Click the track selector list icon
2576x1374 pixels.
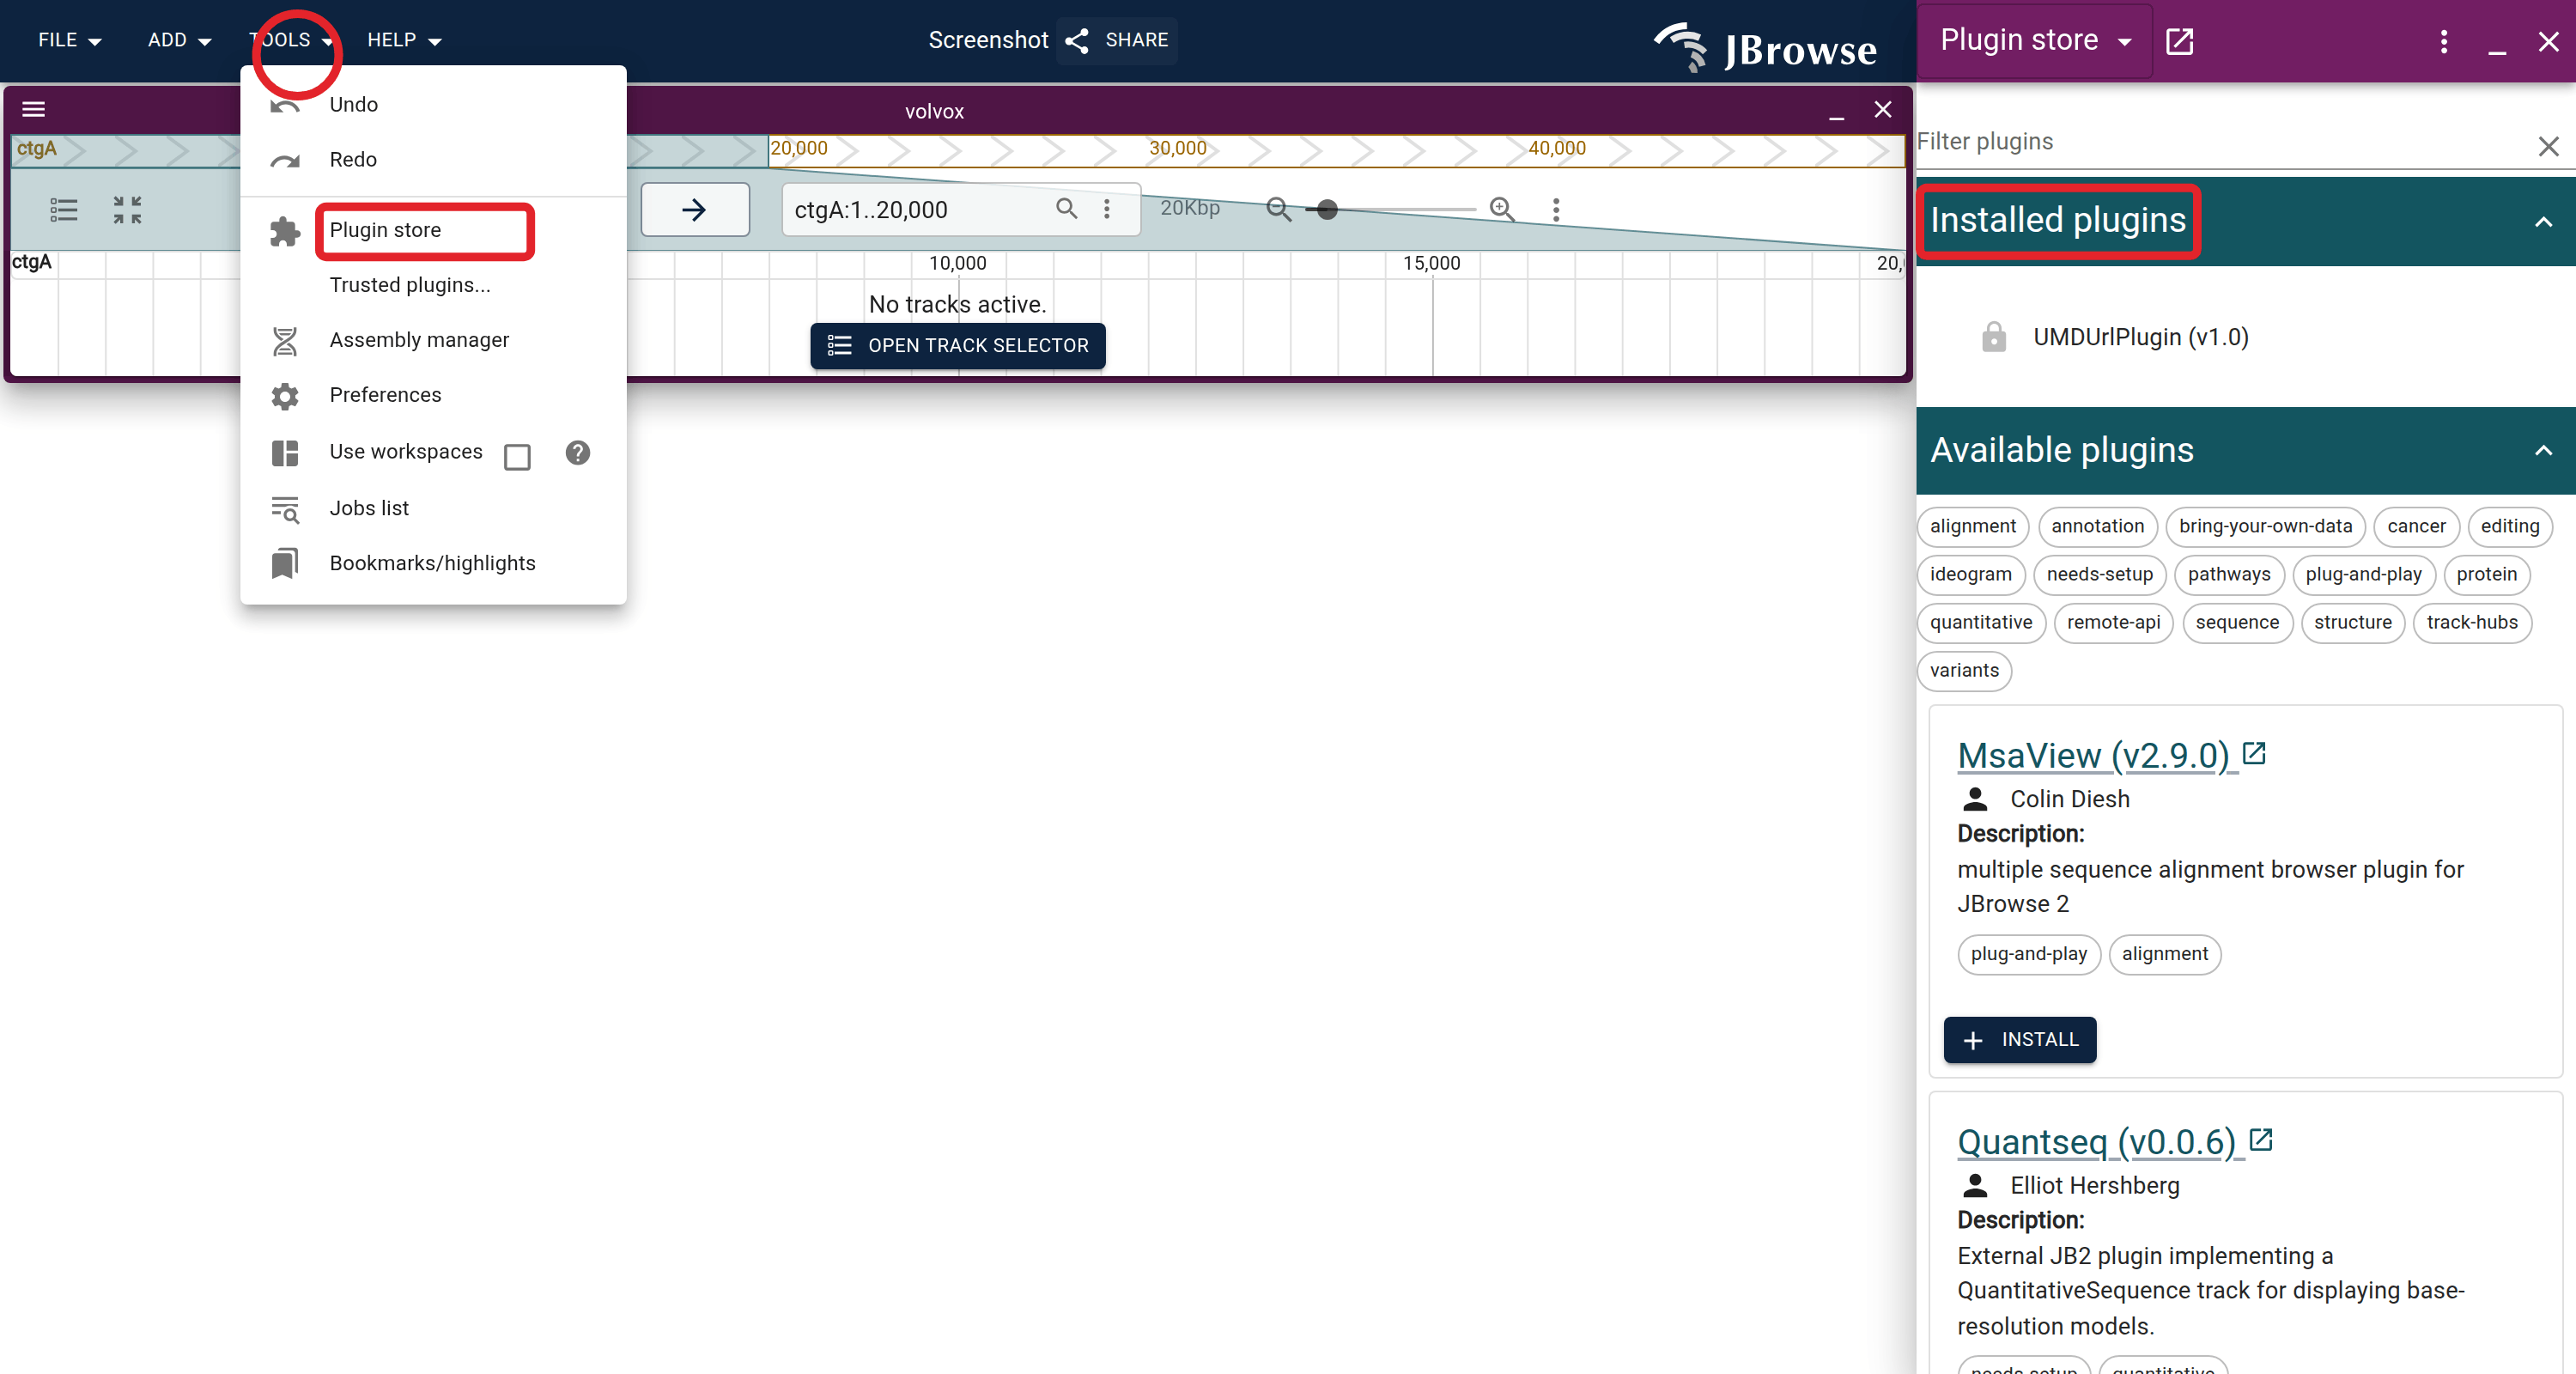tap(64, 210)
